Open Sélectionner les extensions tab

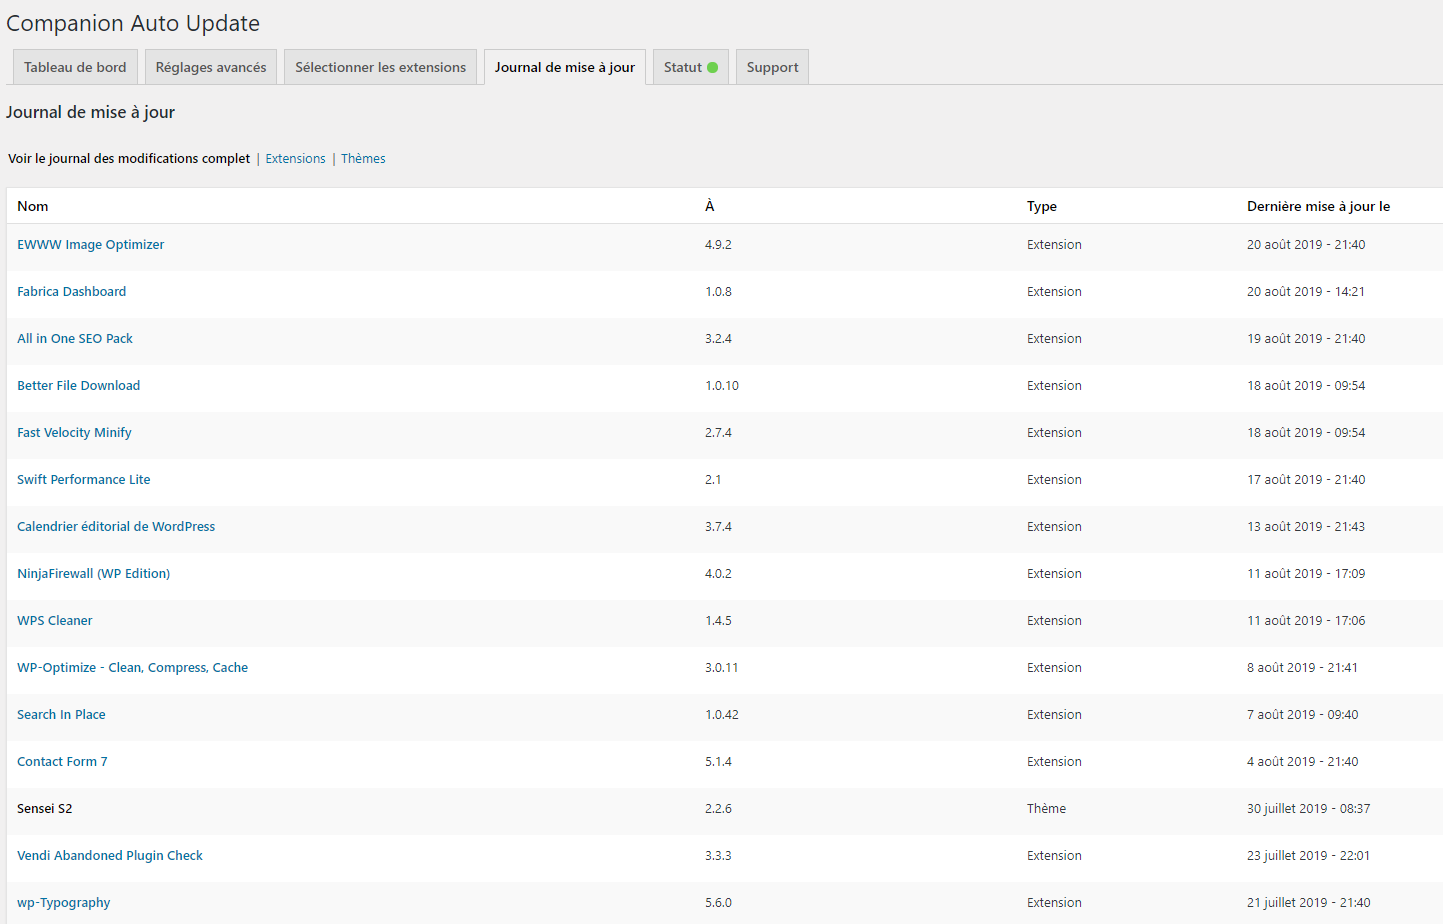coord(380,67)
